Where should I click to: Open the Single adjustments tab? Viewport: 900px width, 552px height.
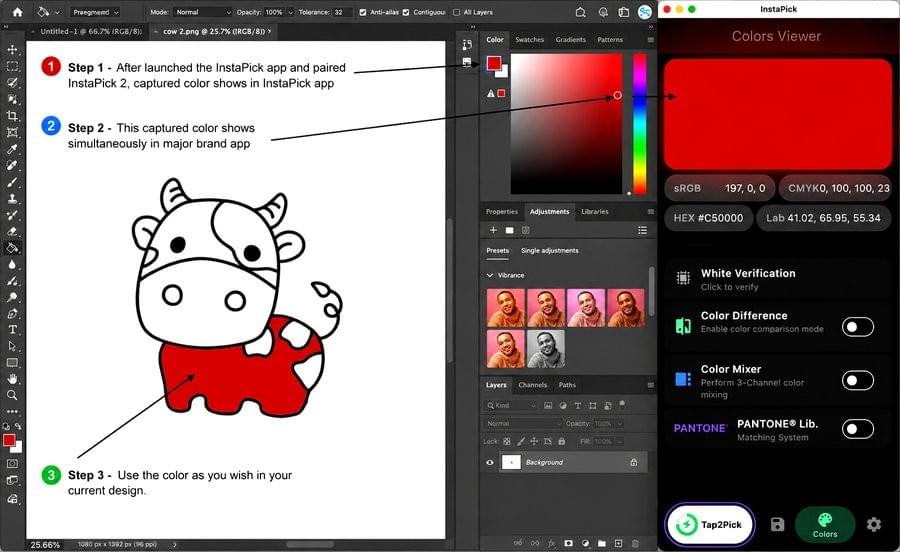550,251
